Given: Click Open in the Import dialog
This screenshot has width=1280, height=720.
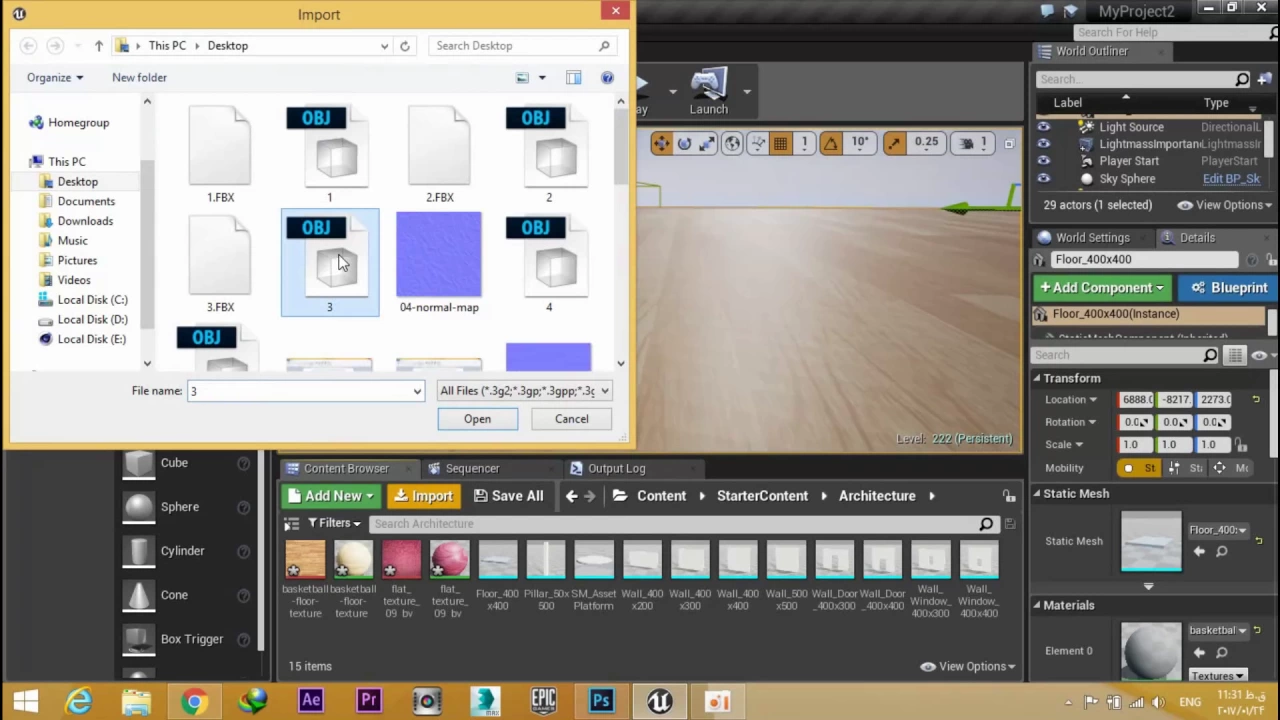Looking at the screenshot, I should click(477, 419).
